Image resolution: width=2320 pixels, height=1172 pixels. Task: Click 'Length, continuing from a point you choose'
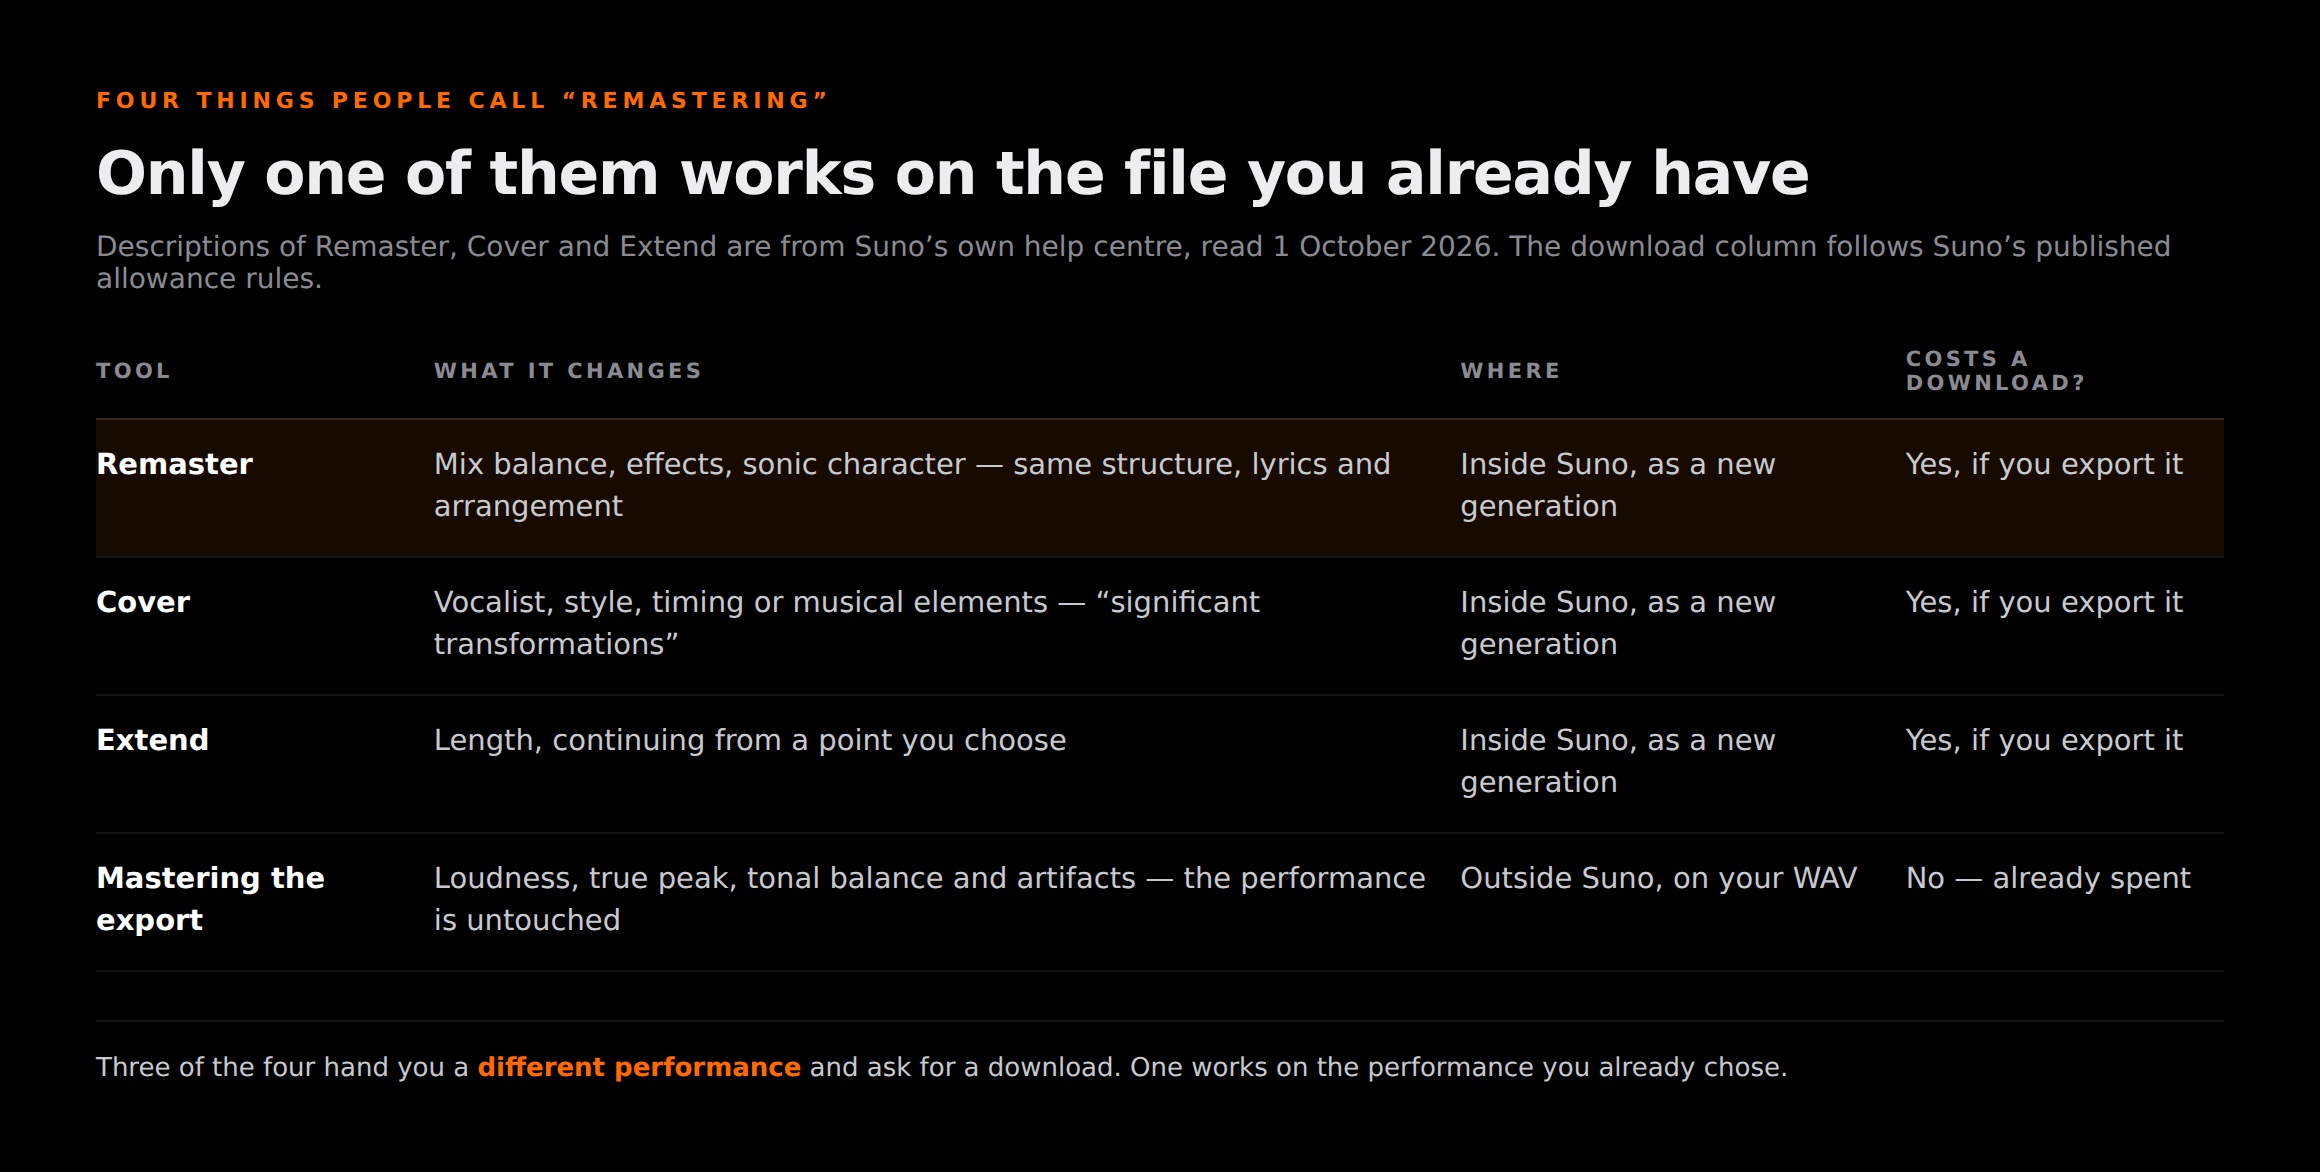(750, 740)
